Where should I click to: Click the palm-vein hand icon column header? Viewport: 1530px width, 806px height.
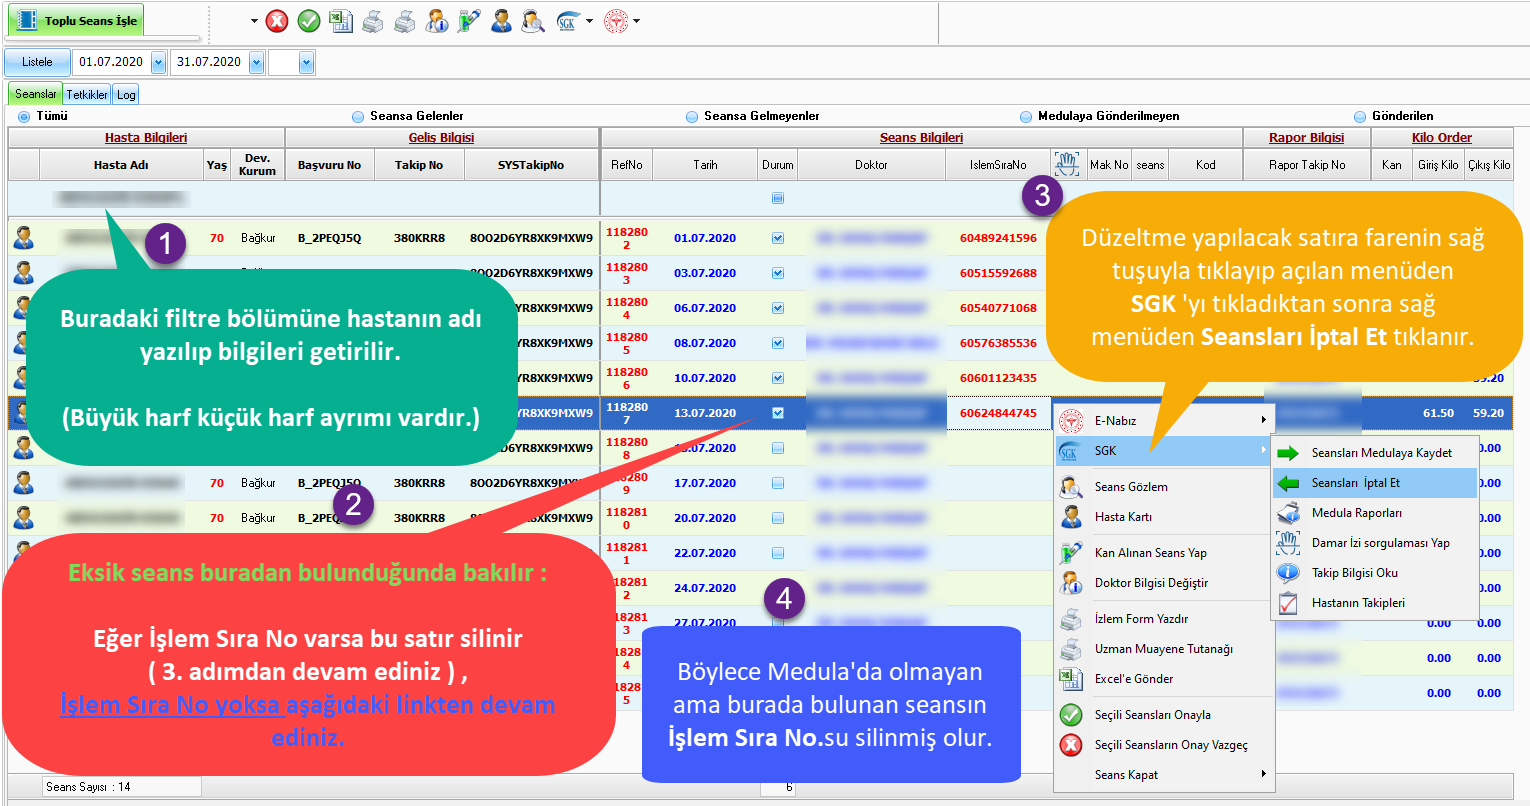pyautogui.click(x=1068, y=164)
